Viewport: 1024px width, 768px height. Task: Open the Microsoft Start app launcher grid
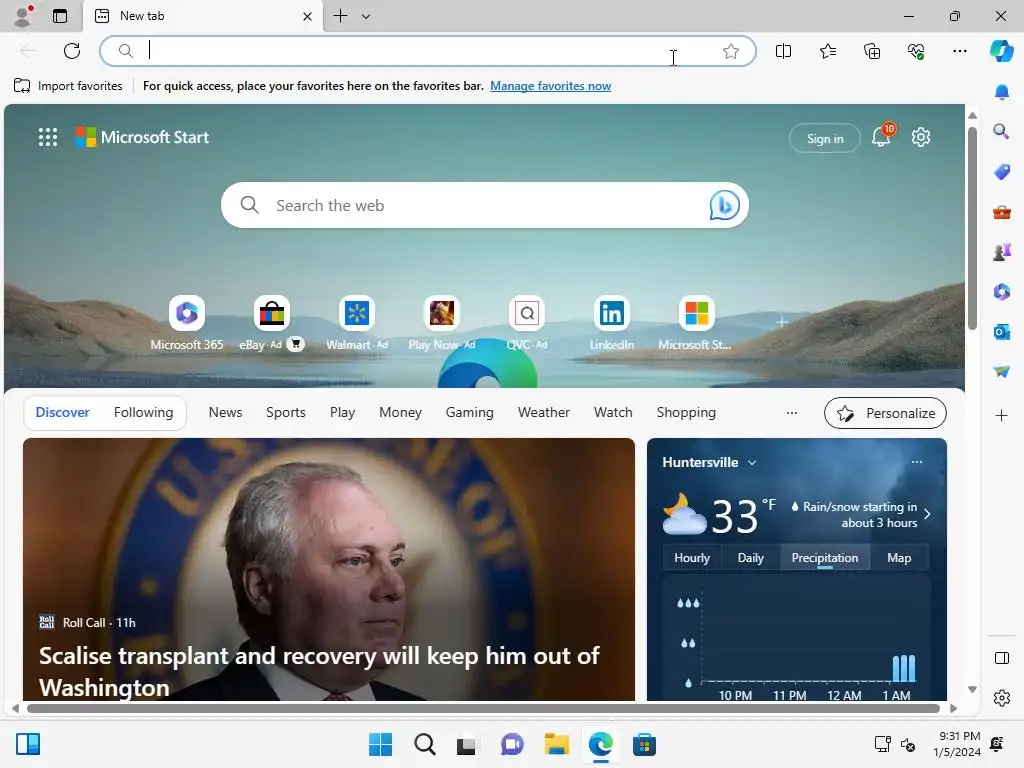48,137
